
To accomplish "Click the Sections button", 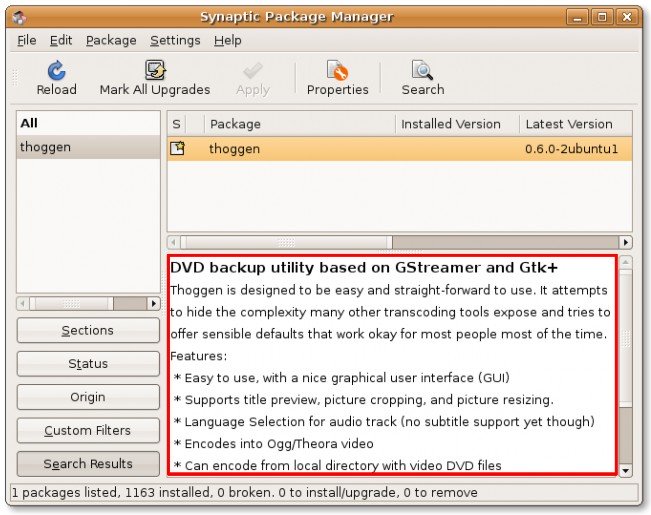I will pos(88,331).
